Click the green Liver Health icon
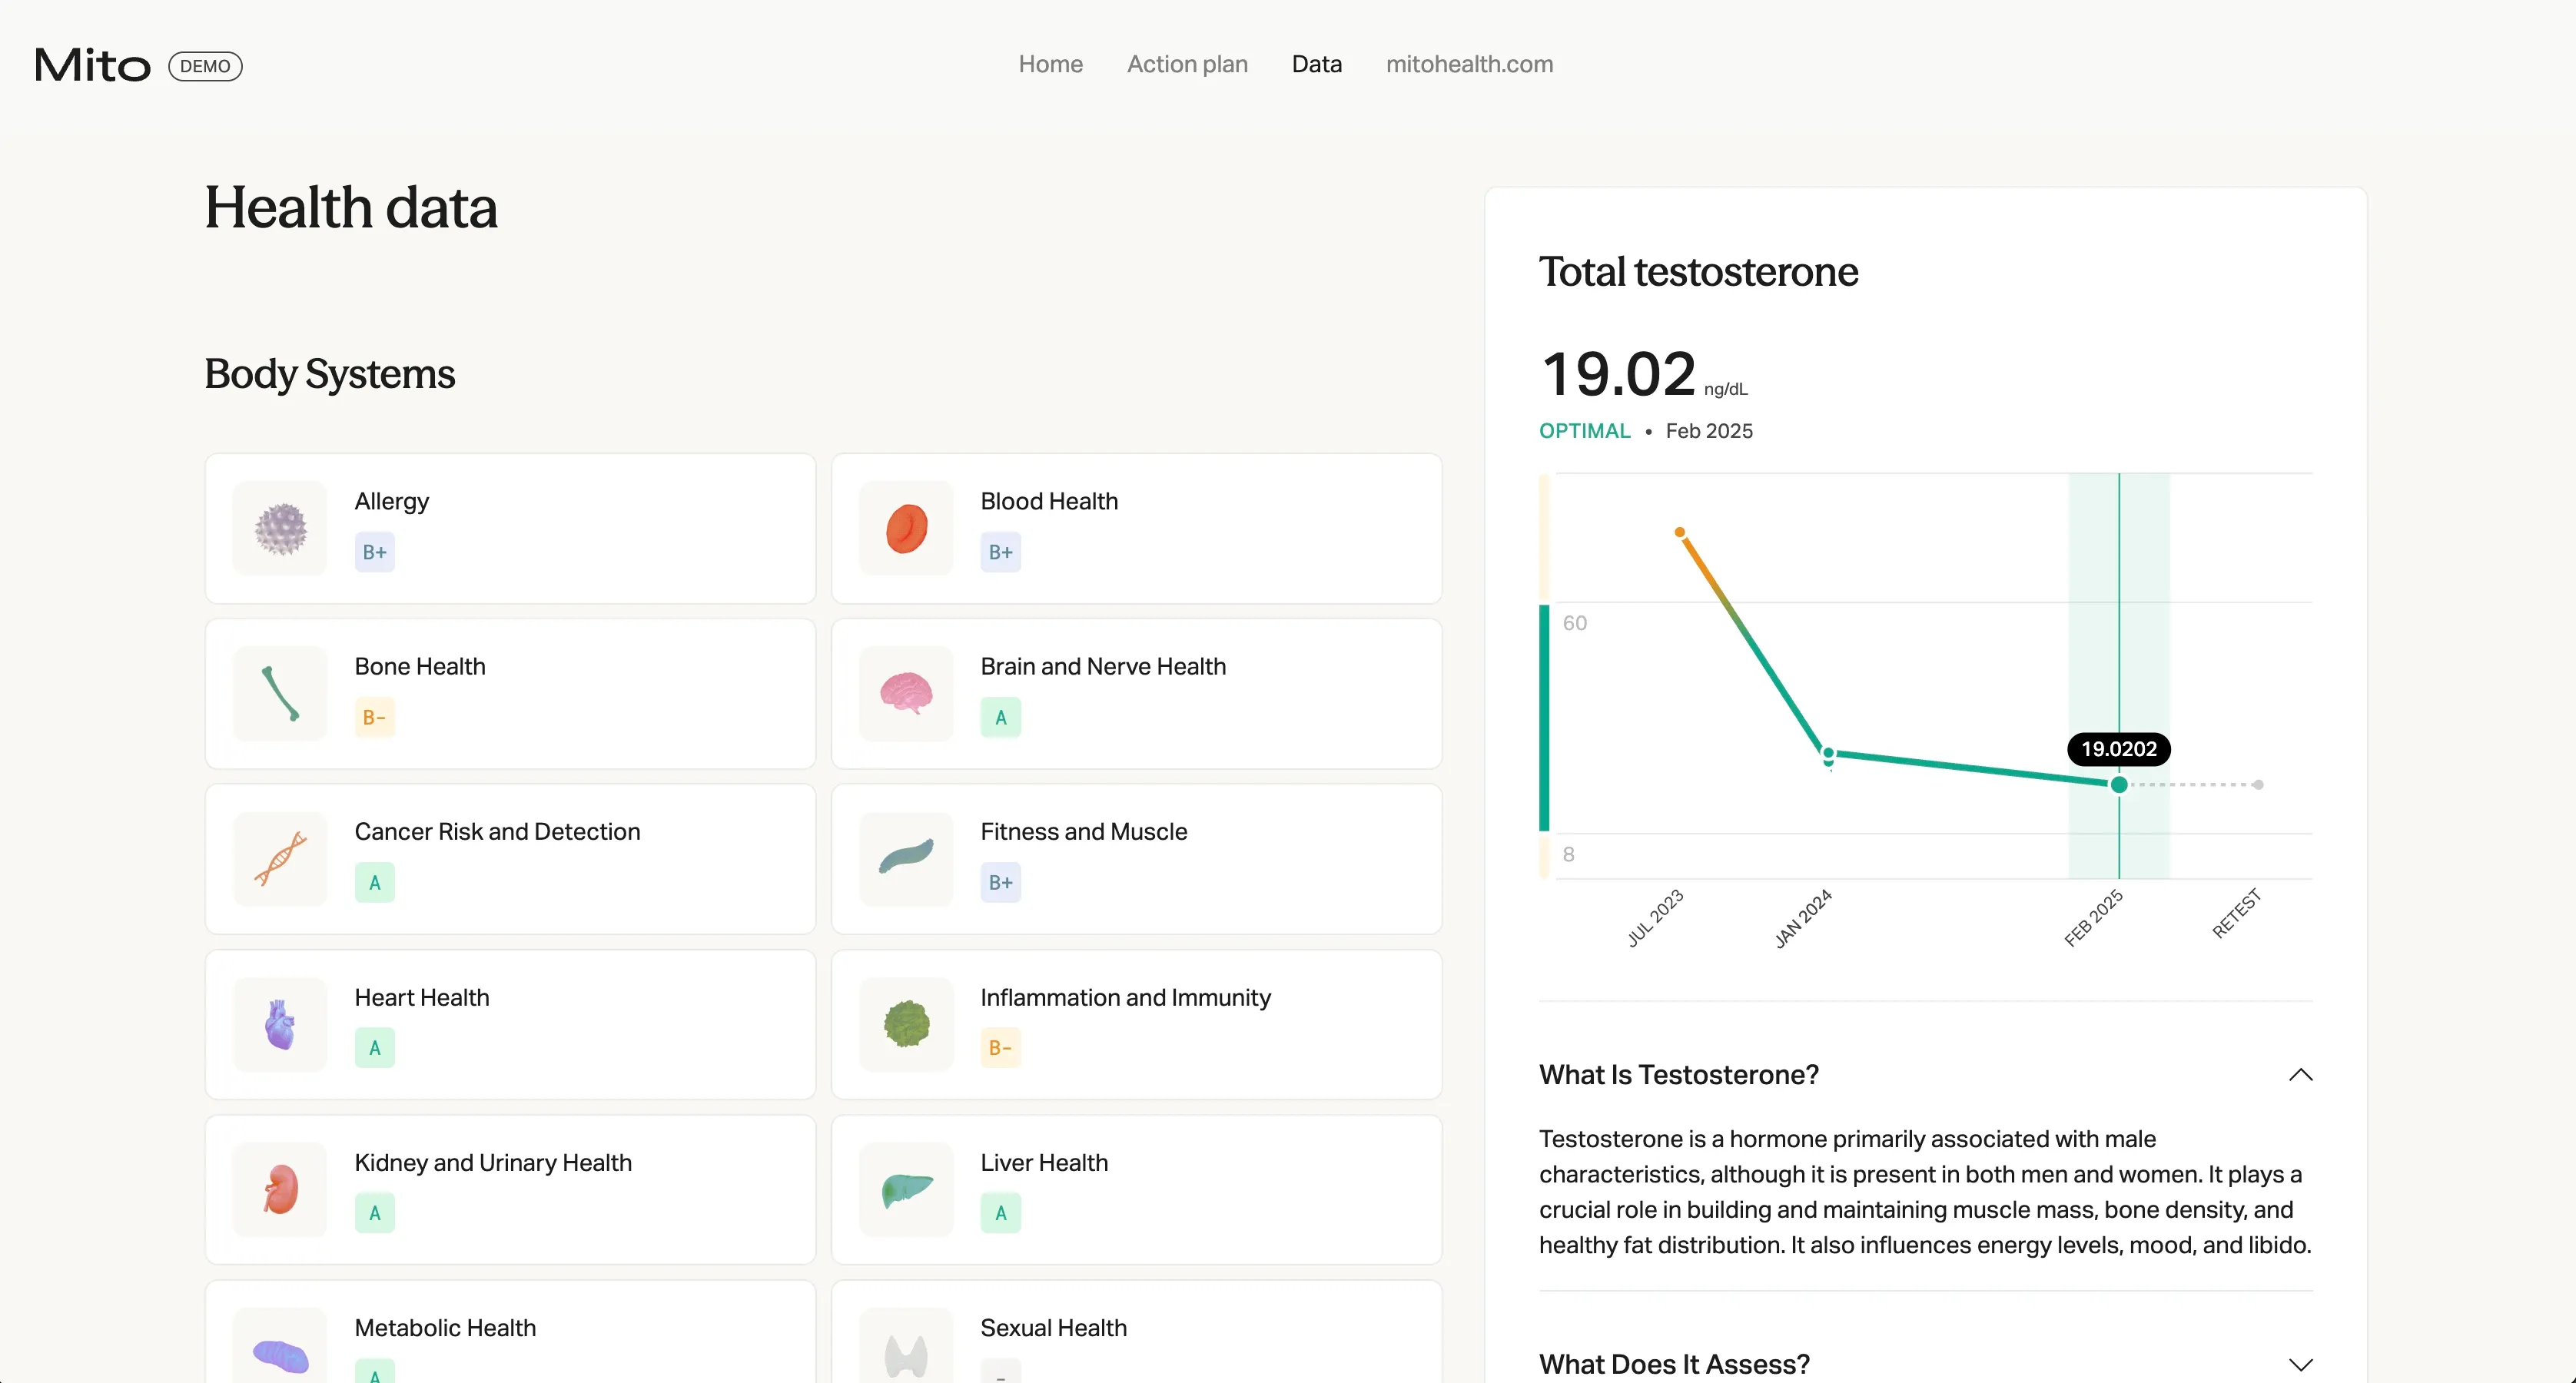 [x=906, y=1189]
